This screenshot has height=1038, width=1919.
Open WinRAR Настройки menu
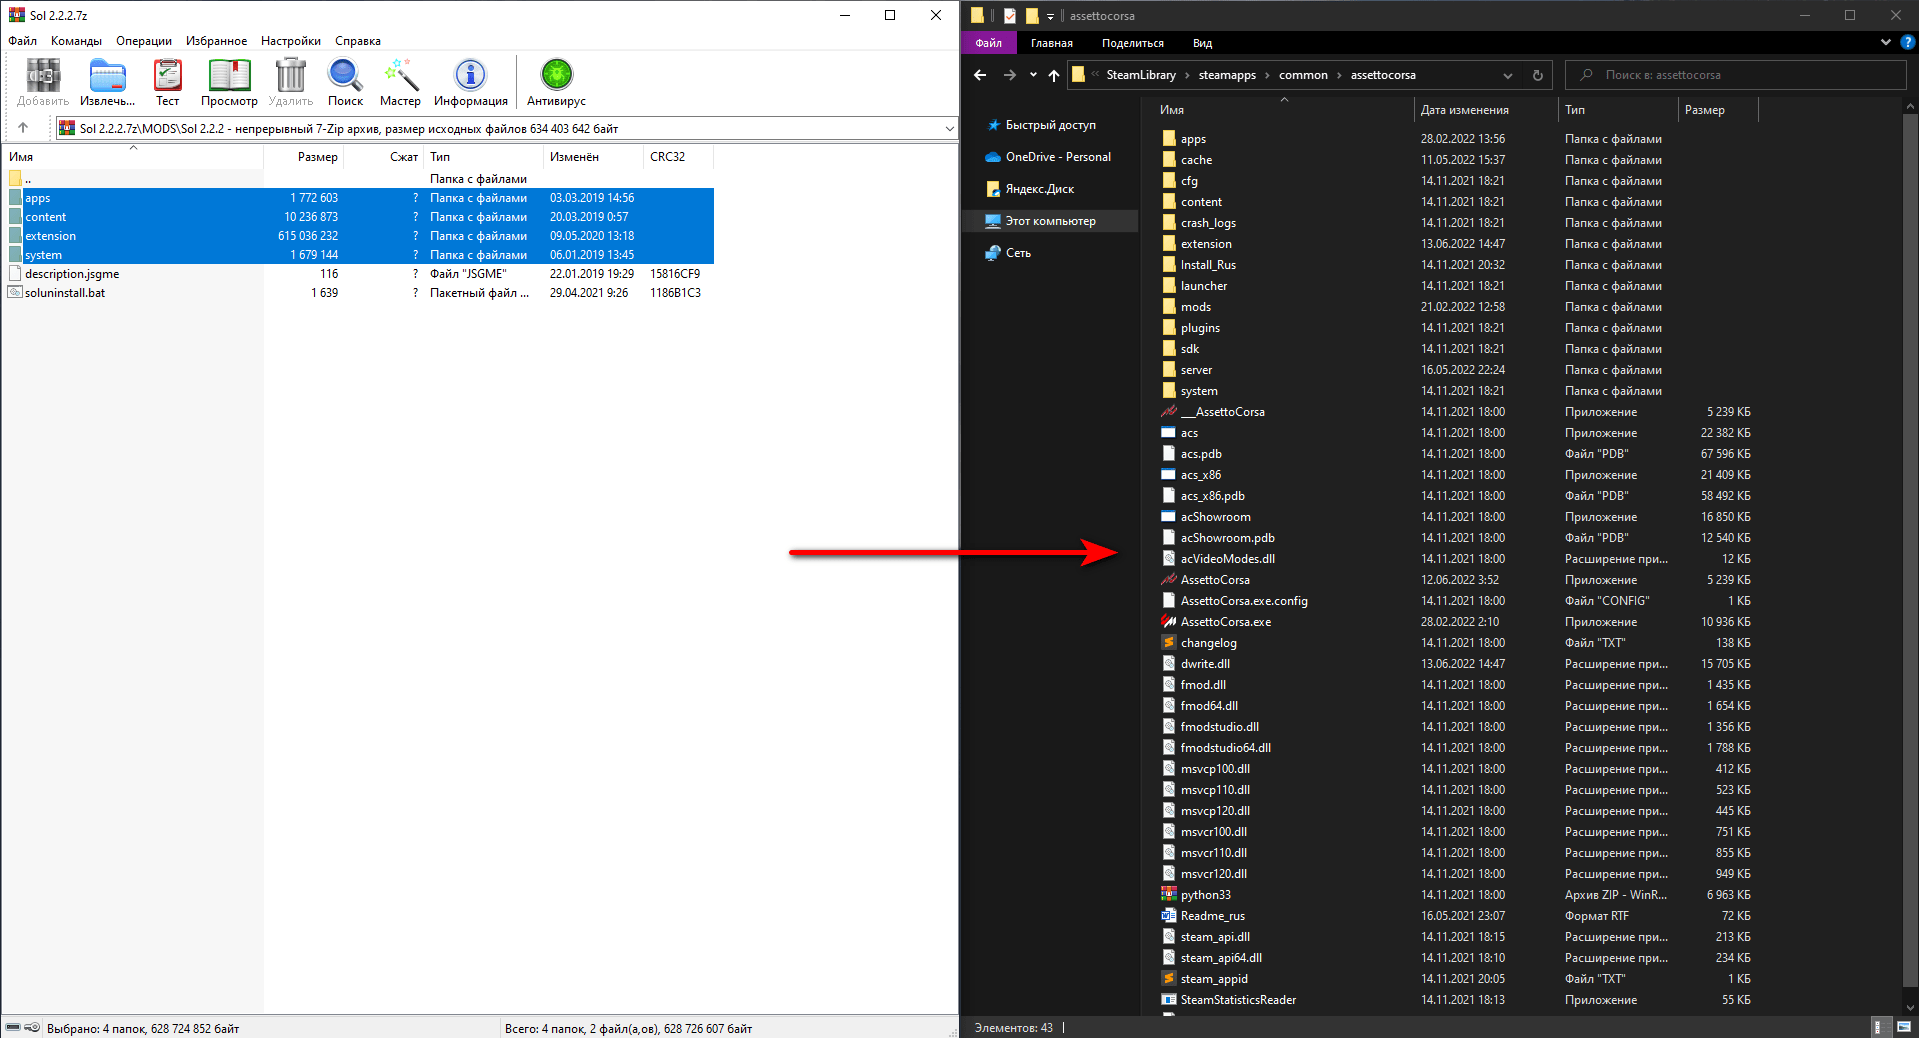[291, 41]
